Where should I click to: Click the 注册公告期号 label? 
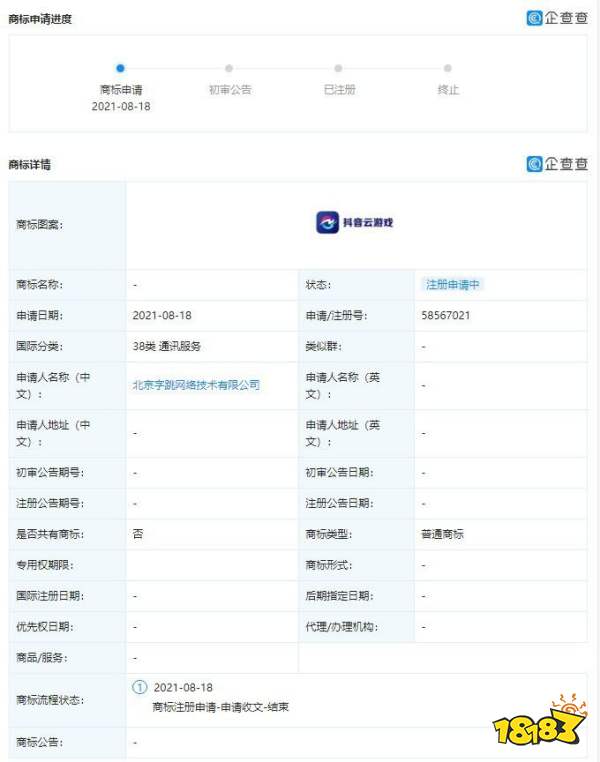pyautogui.click(x=50, y=503)
